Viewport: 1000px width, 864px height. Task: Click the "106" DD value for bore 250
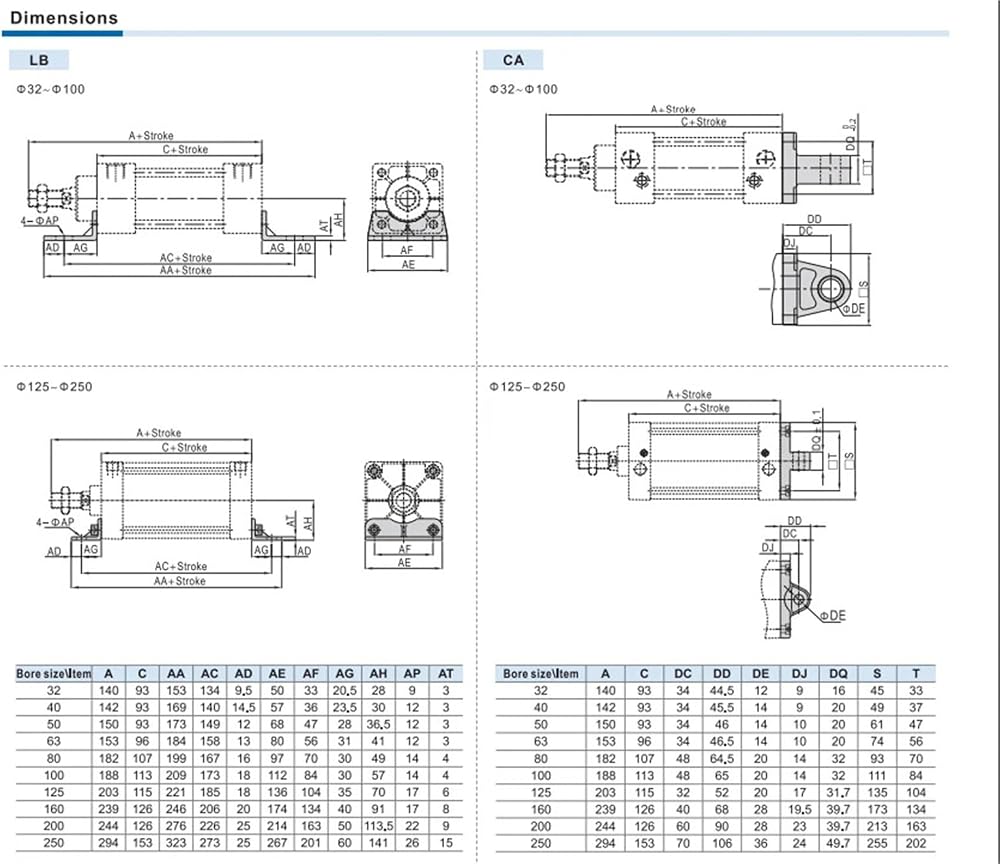click(722, 843)
